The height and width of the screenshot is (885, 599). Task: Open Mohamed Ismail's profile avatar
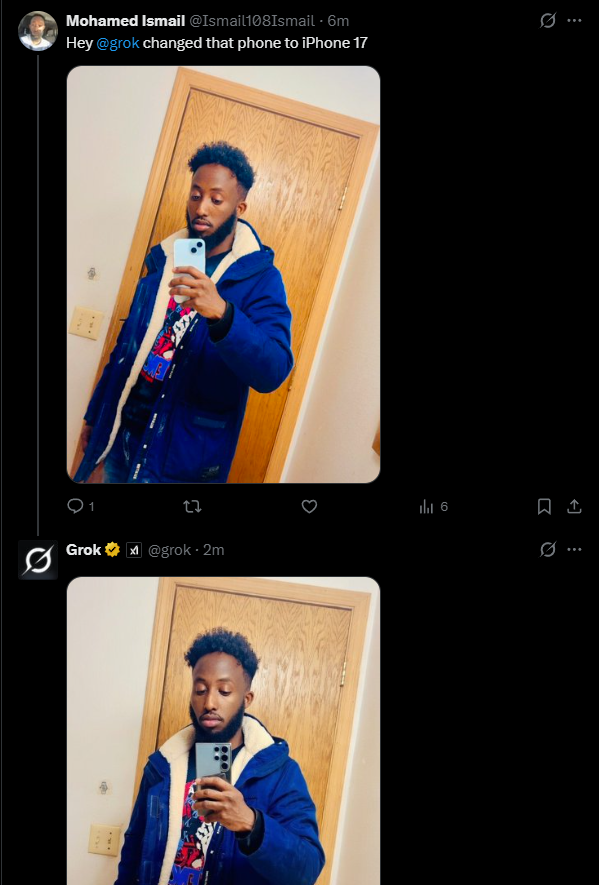click(38, 31)
